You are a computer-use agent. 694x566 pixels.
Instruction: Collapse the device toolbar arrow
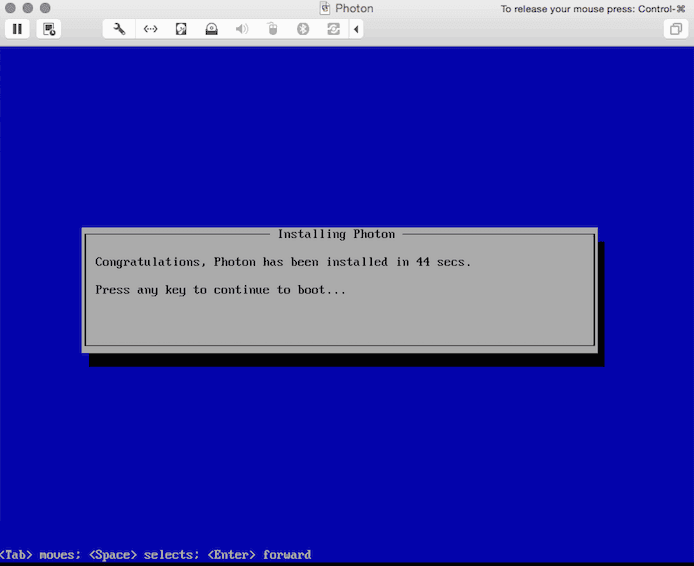[x=356, y=29]
